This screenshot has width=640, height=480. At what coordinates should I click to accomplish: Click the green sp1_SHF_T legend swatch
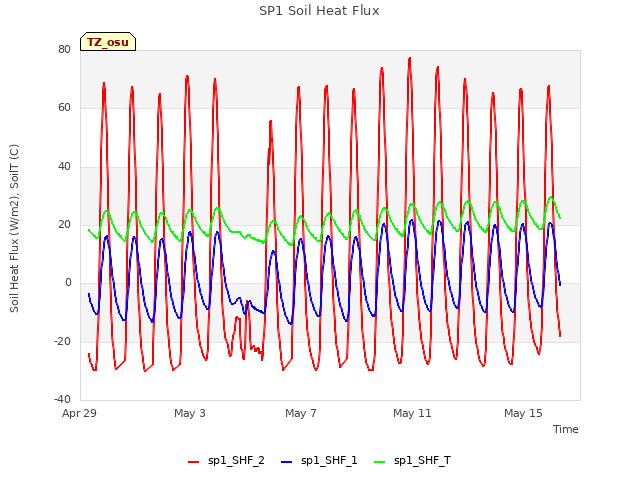point(380,462)
